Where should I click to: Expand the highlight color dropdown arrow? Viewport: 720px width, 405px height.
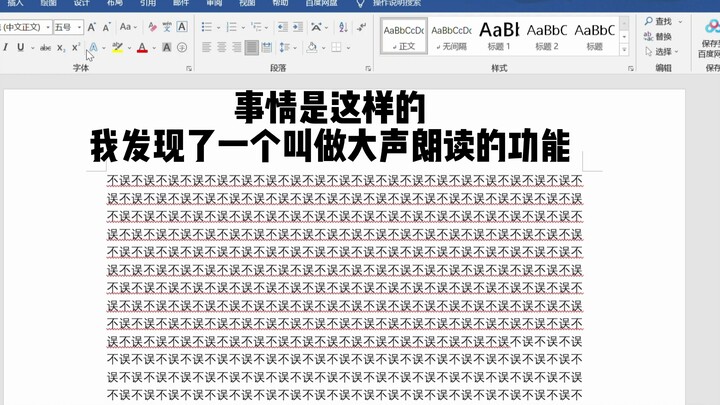click(x=129, y=48)
